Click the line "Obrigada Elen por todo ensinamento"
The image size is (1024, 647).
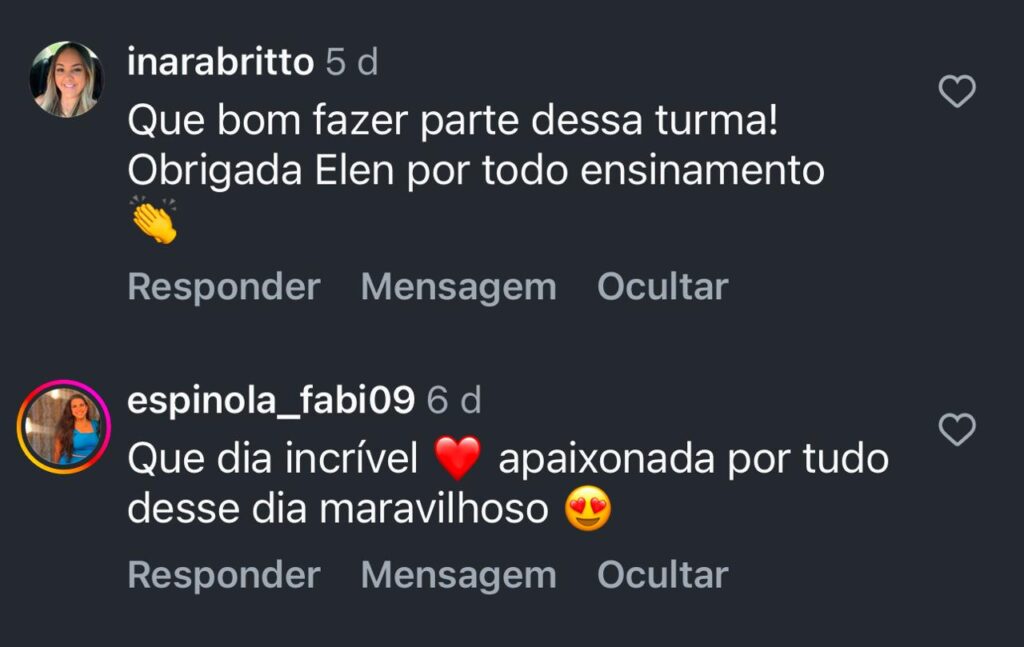[476, 171]
